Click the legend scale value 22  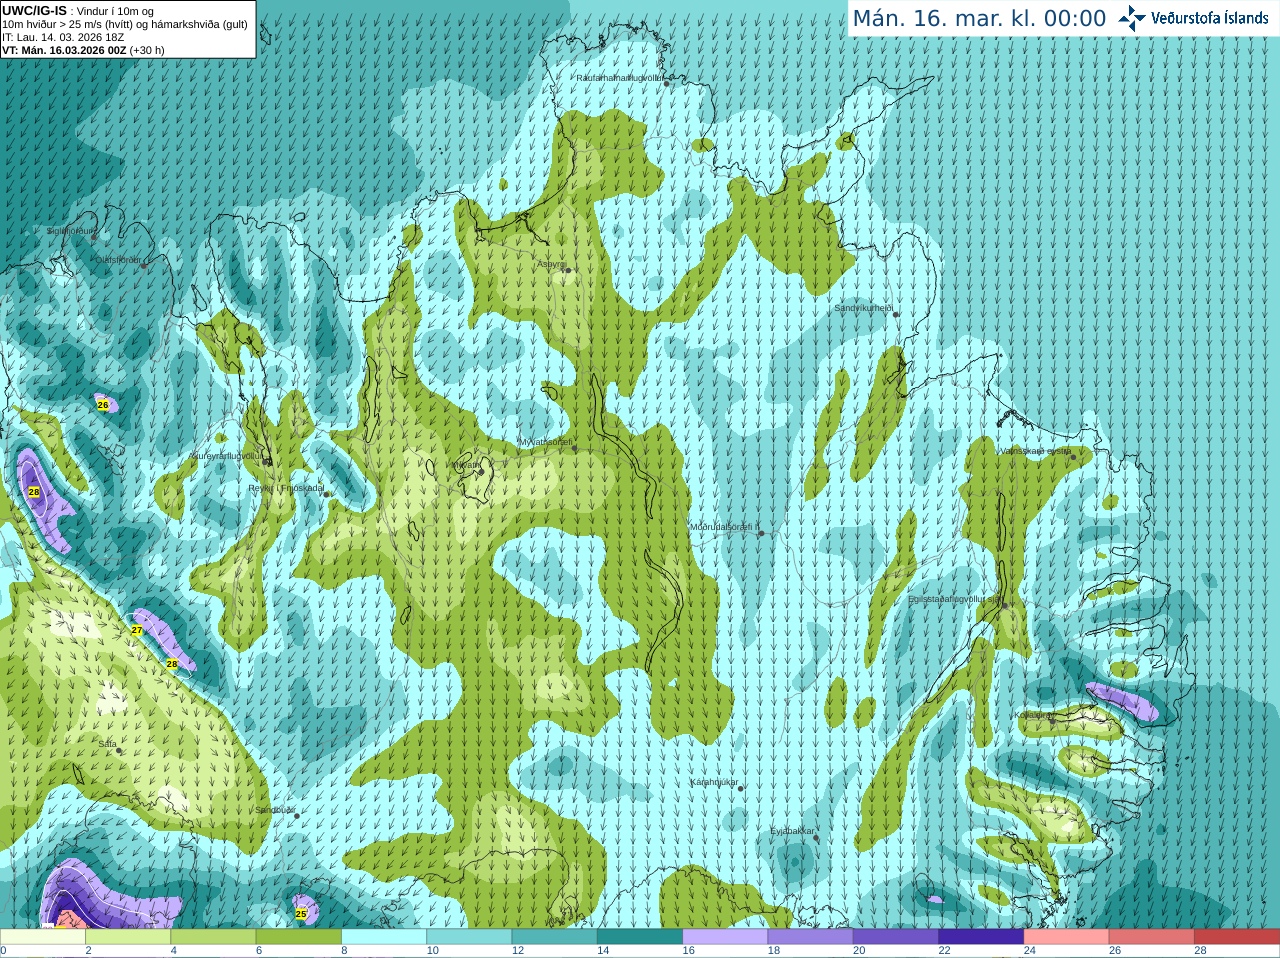(944, 951)
